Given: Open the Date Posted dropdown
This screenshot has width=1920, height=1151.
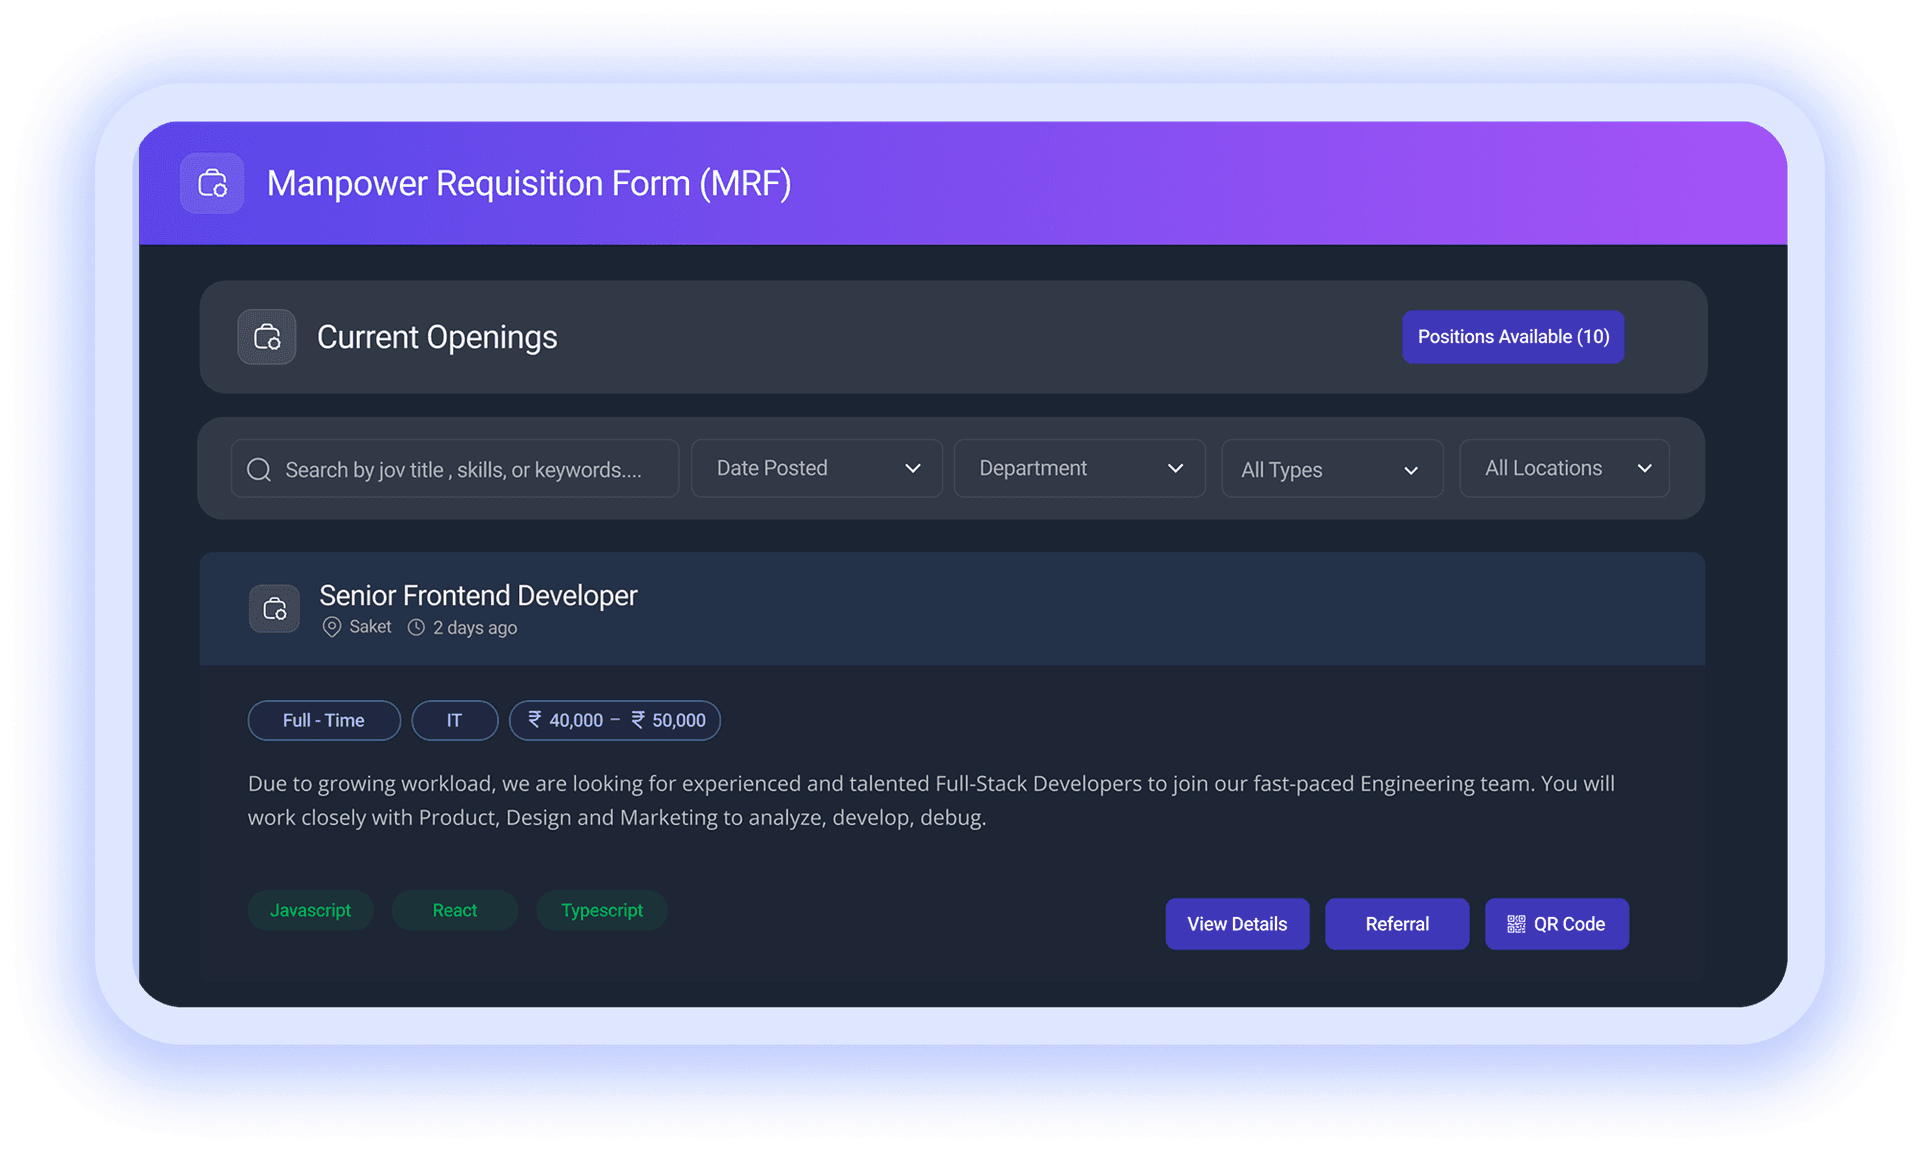Looking at the screenshot, I should point(816,468).
